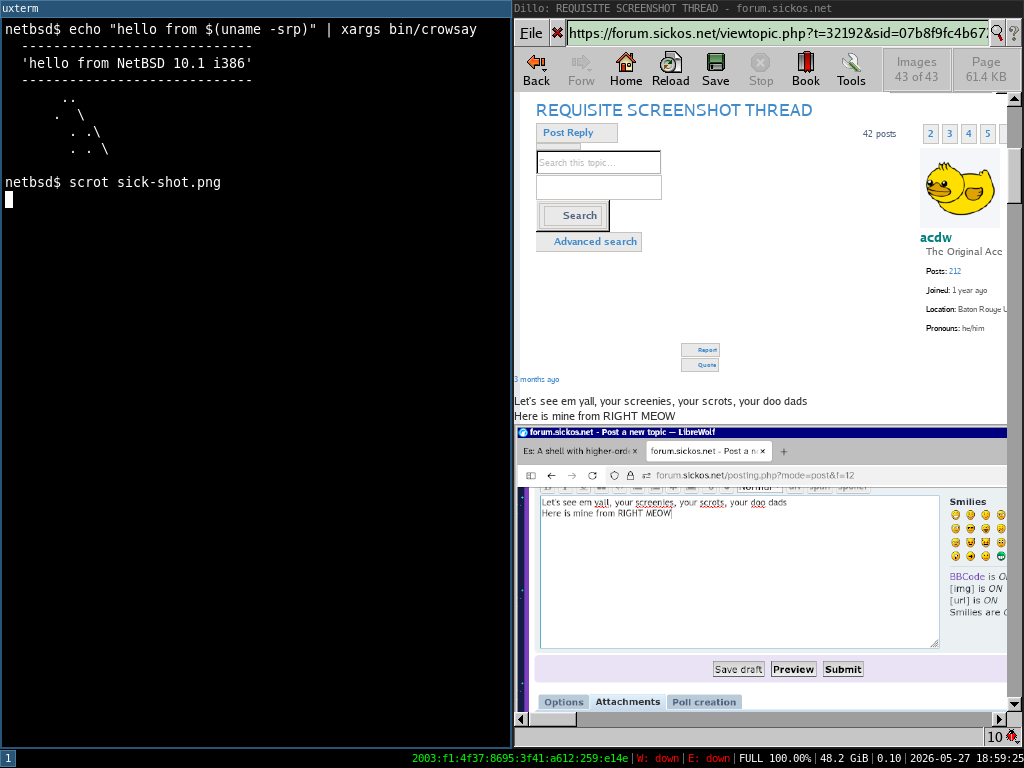Switch to workspace 1 in the bar
Viewport: 1024px width, 768px height.
point(8,758)
